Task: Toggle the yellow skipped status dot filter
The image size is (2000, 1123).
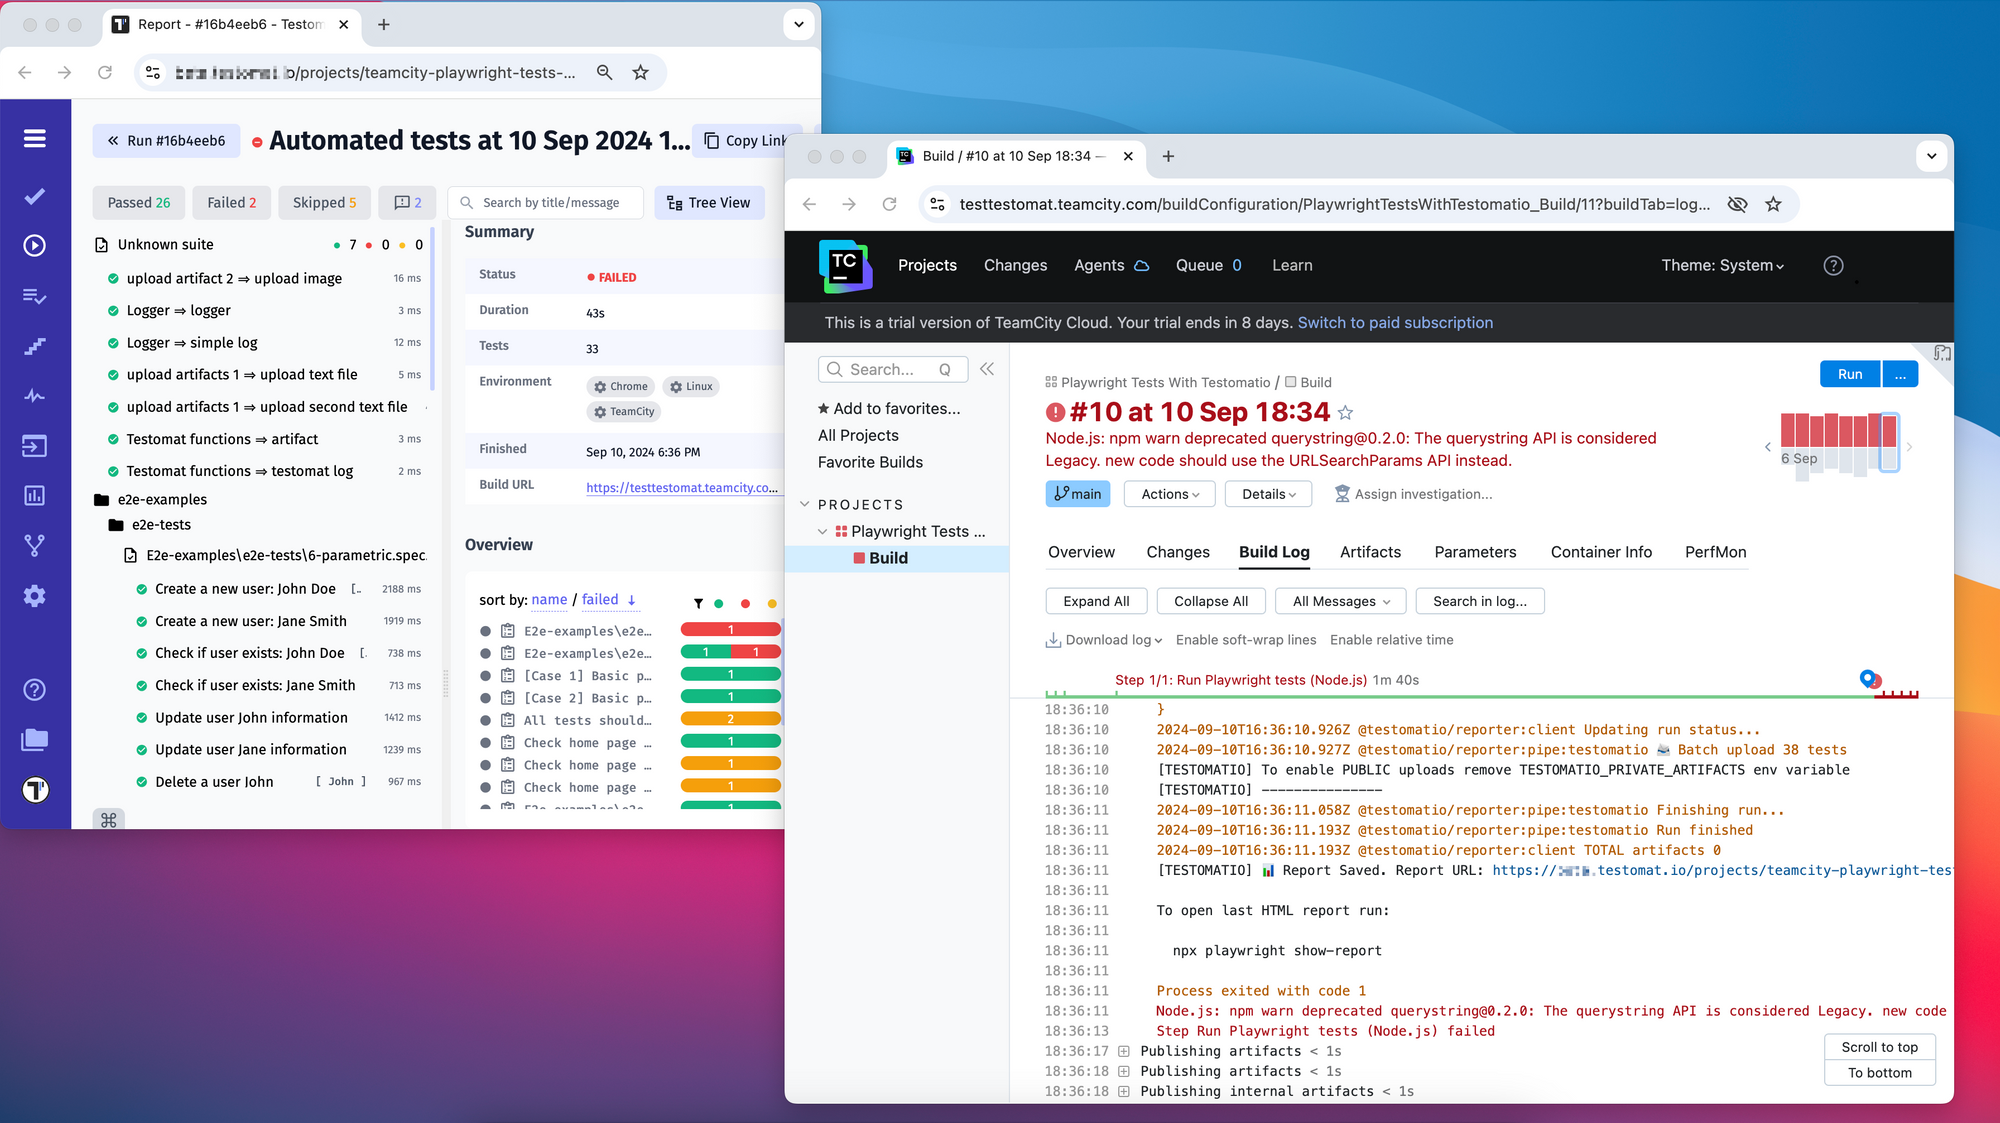Action: click(x=771, y=603)
